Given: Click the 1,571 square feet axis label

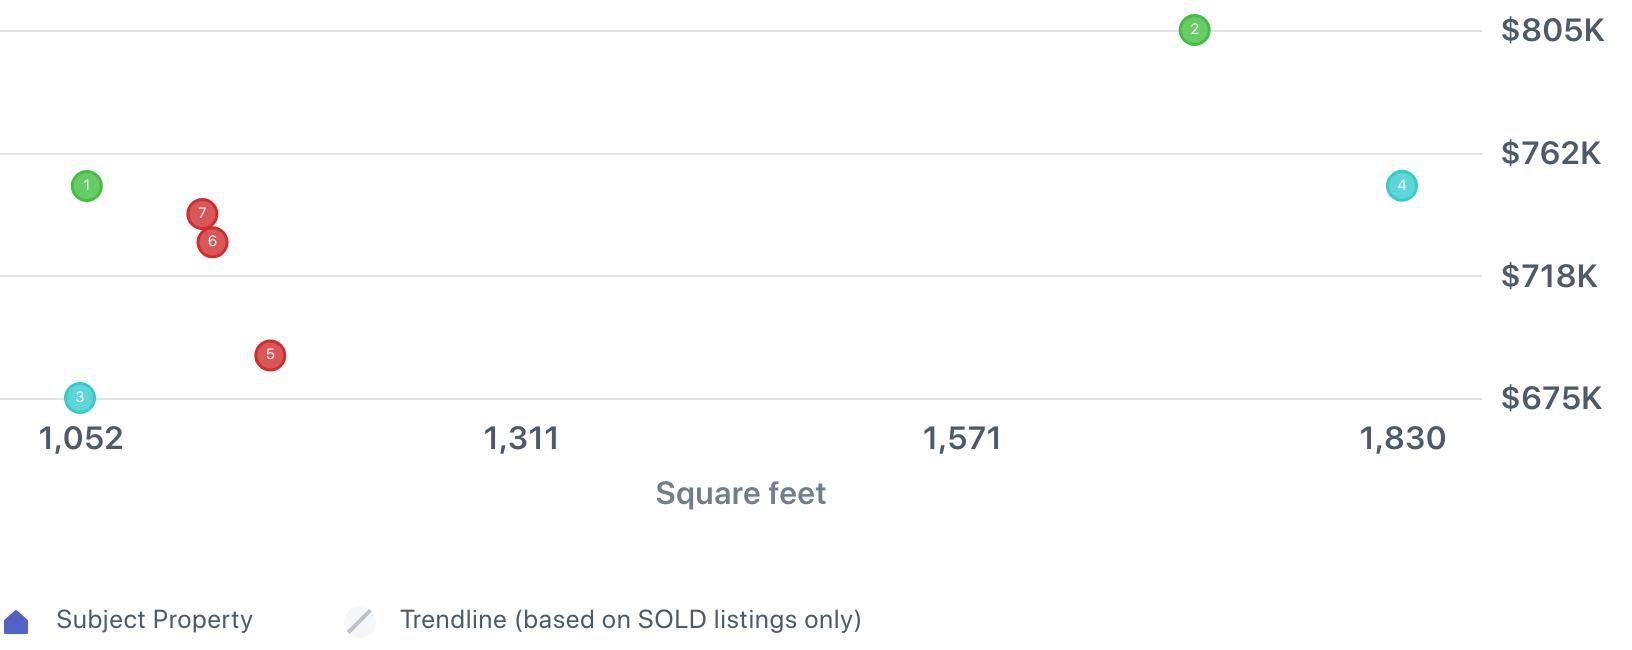Looking at the screenshot, I should 962,438.
